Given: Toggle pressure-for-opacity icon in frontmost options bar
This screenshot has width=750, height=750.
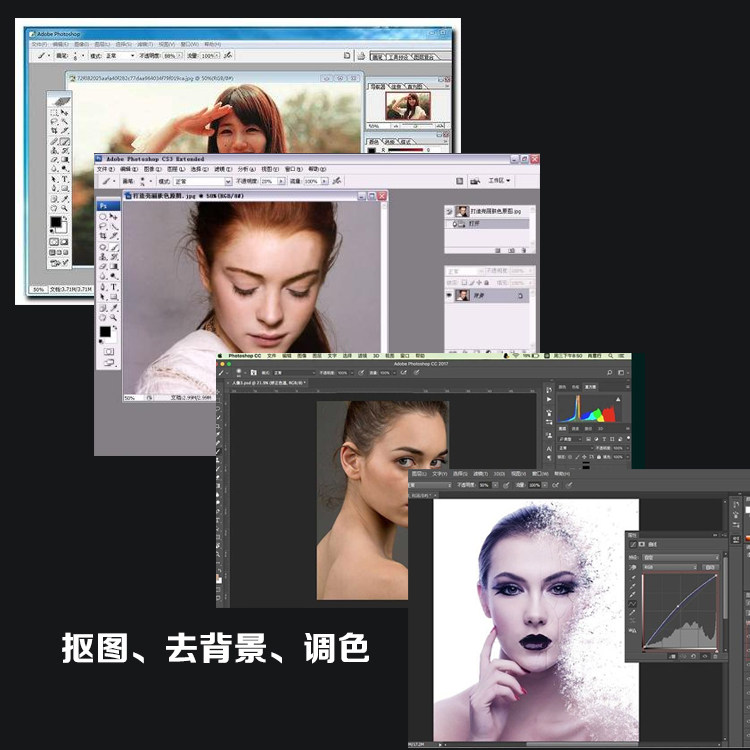Looking at the screenshot, I should click(506, 485).
